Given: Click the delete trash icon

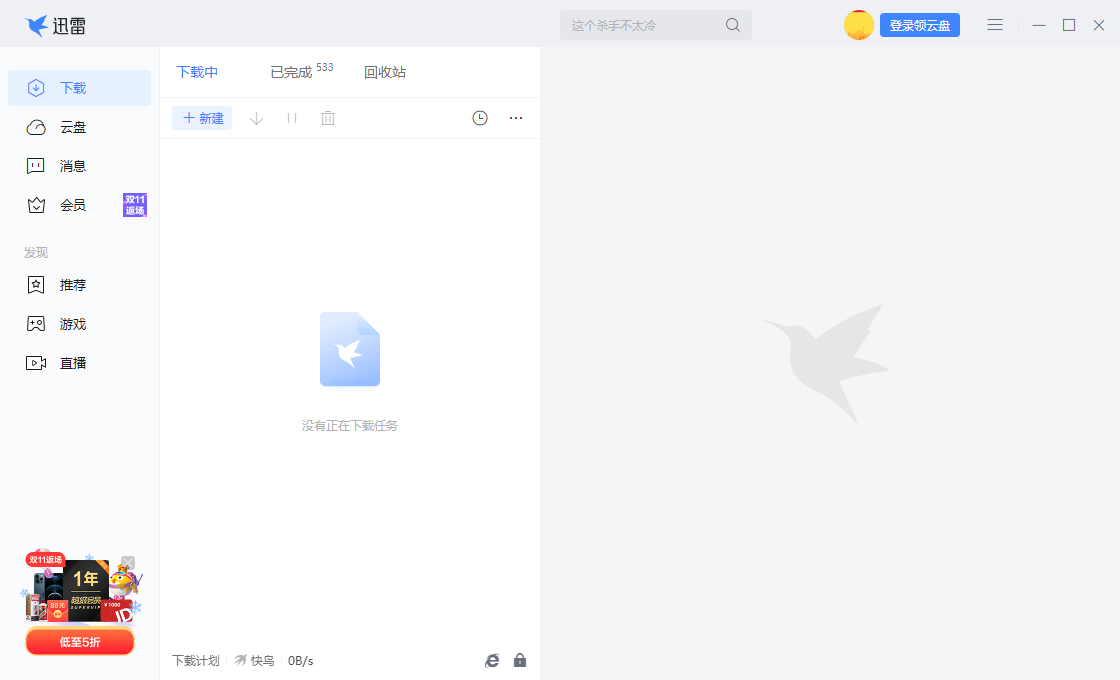Looking at the screenshot, I should click(328, 118).
